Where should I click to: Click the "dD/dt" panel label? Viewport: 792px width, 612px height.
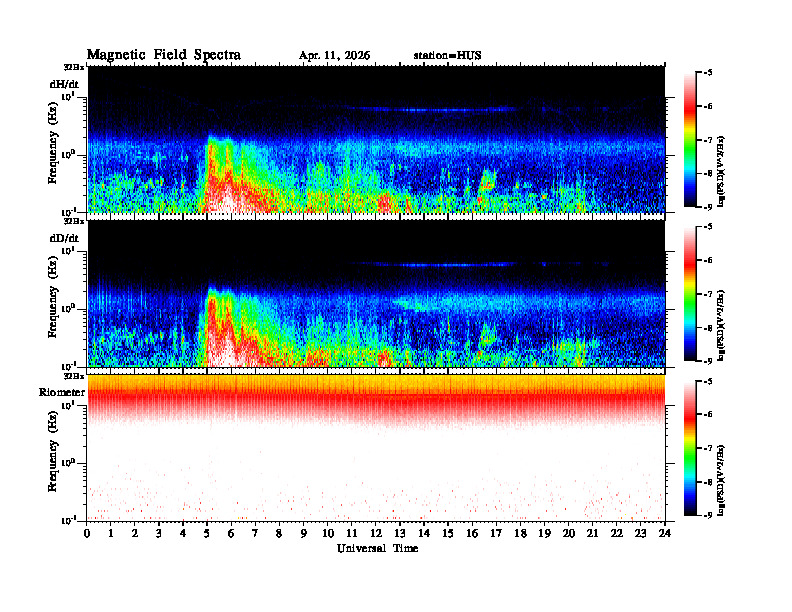tap(64, 238)
